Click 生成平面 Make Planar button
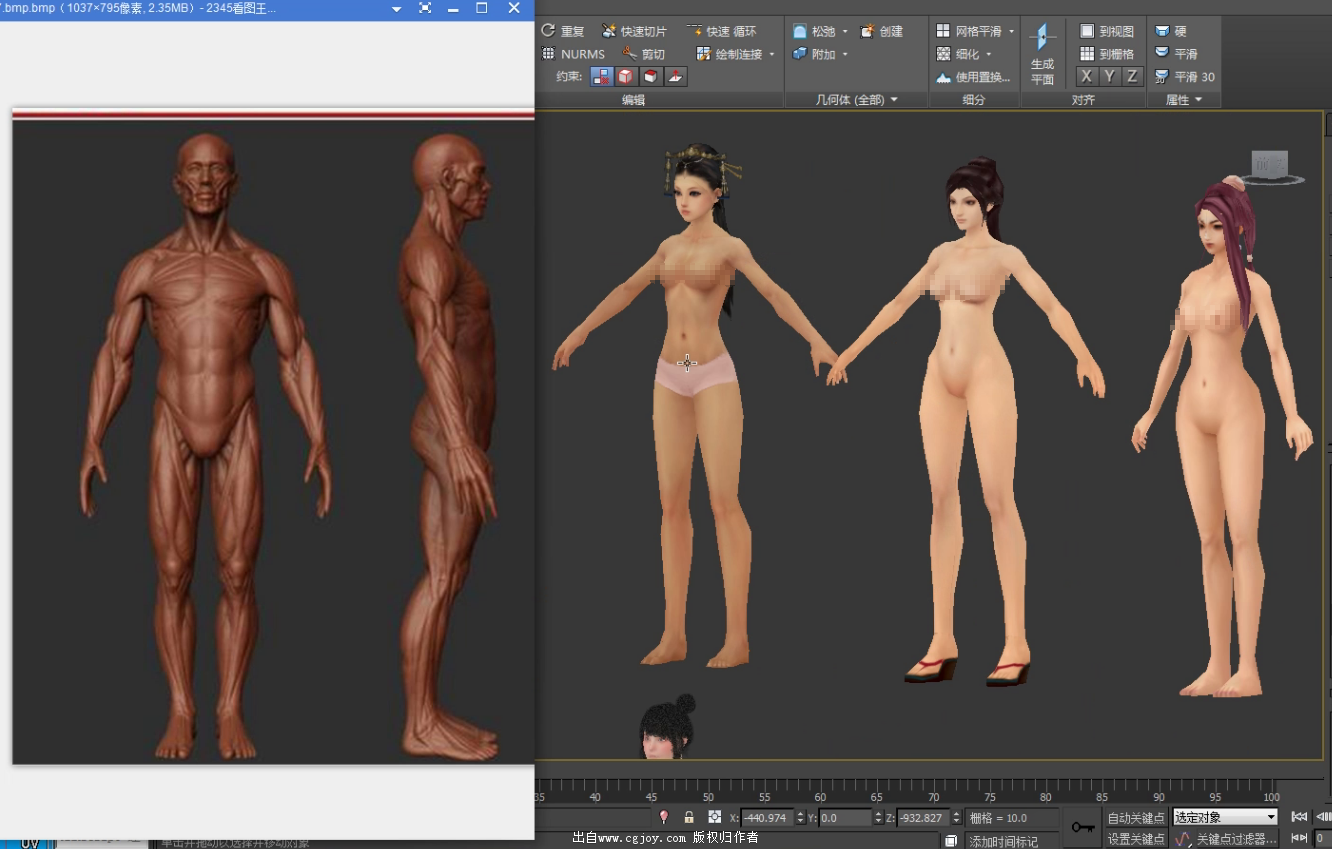The image size is (1332, 849). pyautogui.click(x=1042, y=55)
